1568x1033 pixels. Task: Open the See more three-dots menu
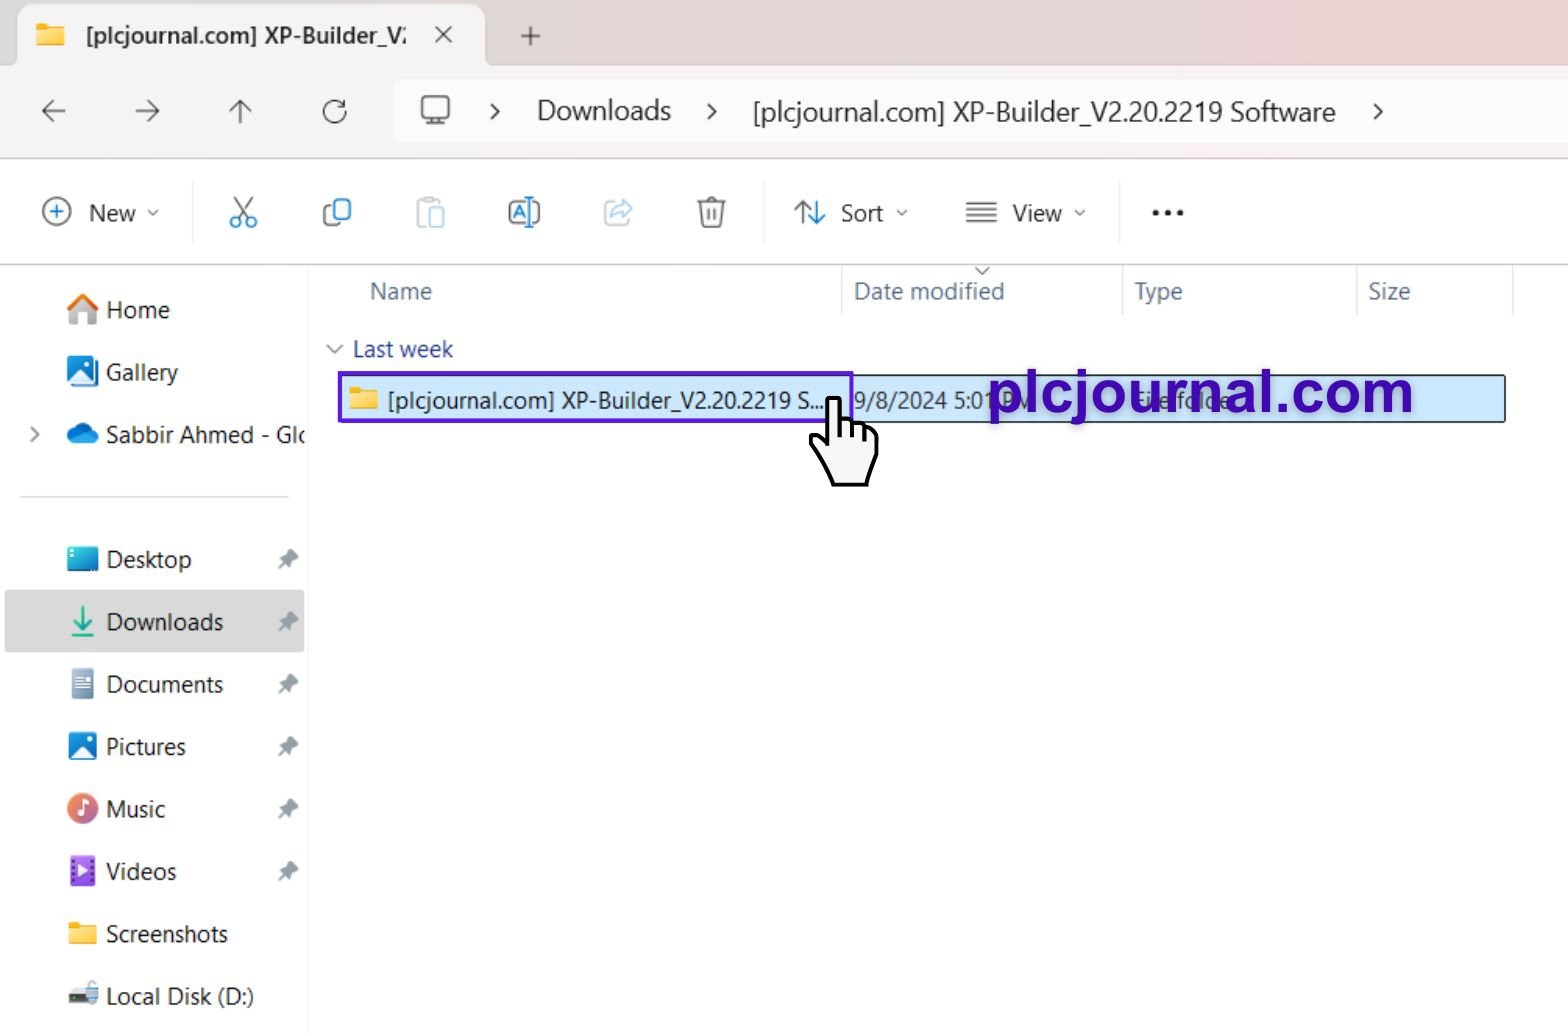pyautogui.click(x=1167, y=213)
